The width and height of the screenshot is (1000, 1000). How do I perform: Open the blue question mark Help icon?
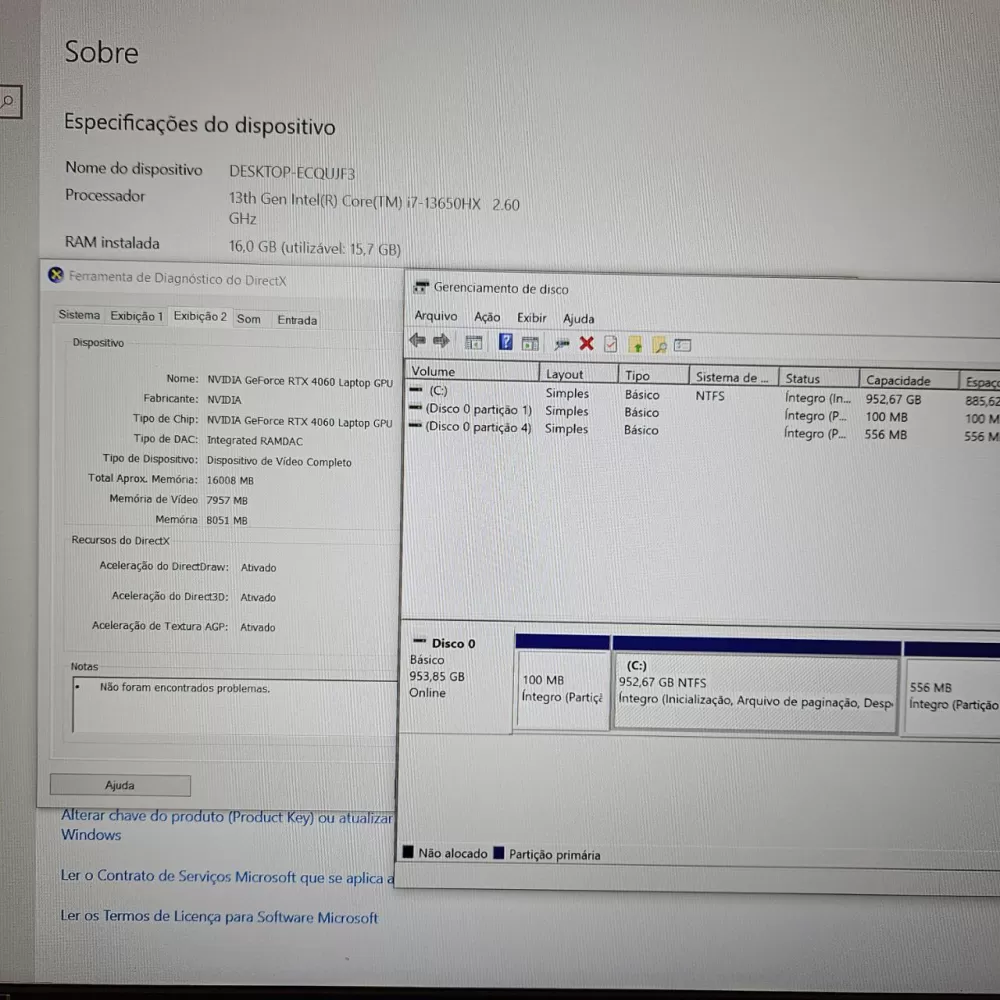pyautogui.click(x=505, y=342)
